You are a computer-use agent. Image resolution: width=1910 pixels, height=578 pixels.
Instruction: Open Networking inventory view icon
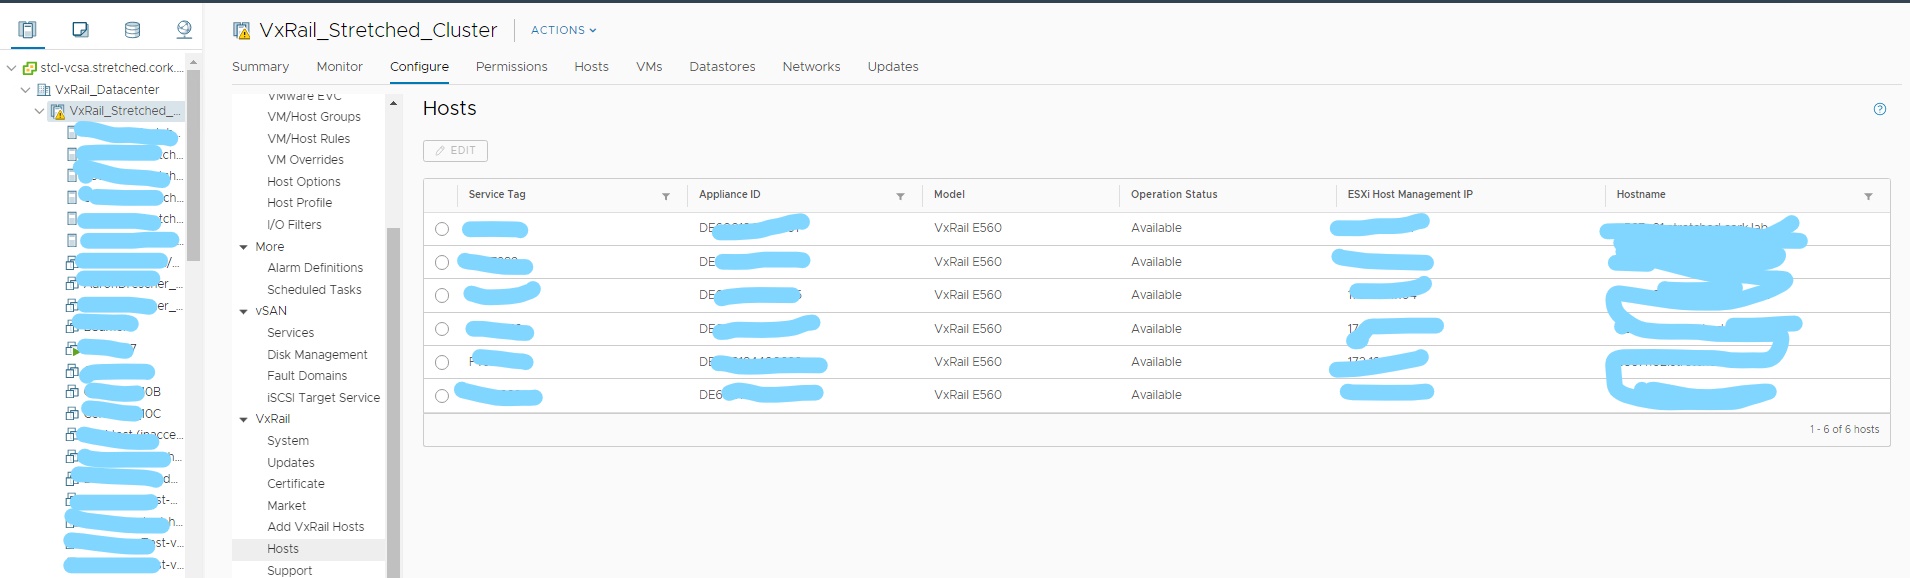click(184, 30)
